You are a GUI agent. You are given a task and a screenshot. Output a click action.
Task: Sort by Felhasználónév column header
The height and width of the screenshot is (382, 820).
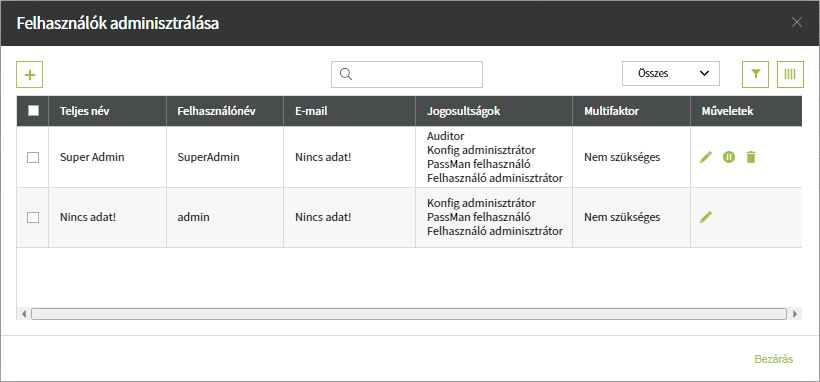coord(216,111)
